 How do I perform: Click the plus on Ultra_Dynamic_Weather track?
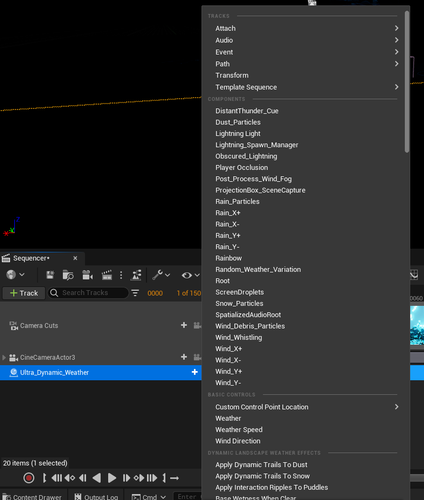pos(195,372)
